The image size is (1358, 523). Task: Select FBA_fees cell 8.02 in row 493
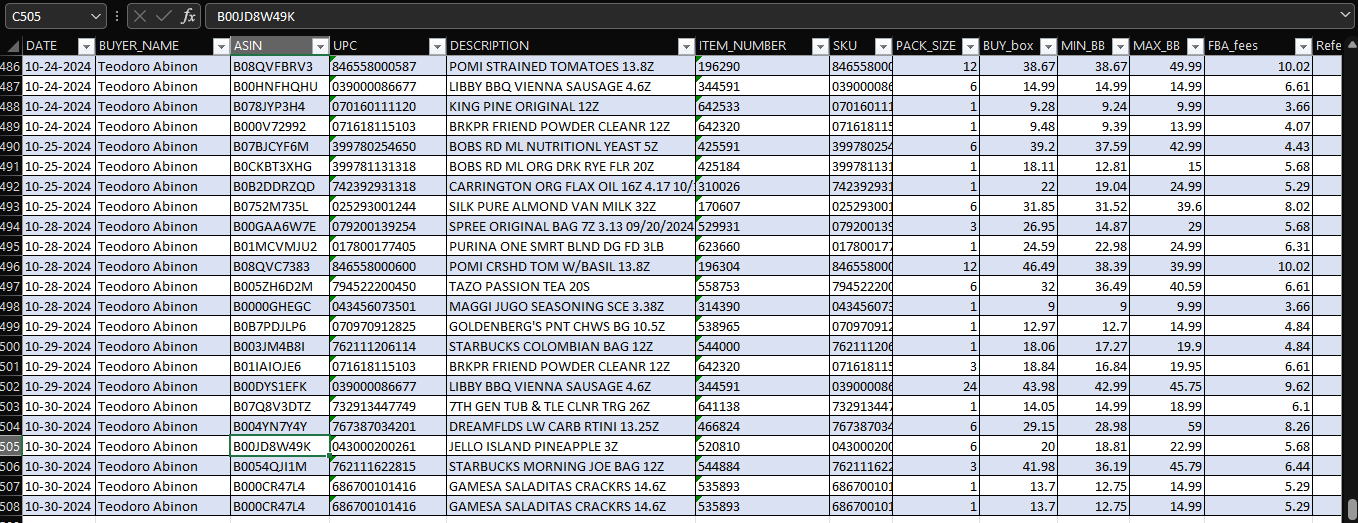1259,206
